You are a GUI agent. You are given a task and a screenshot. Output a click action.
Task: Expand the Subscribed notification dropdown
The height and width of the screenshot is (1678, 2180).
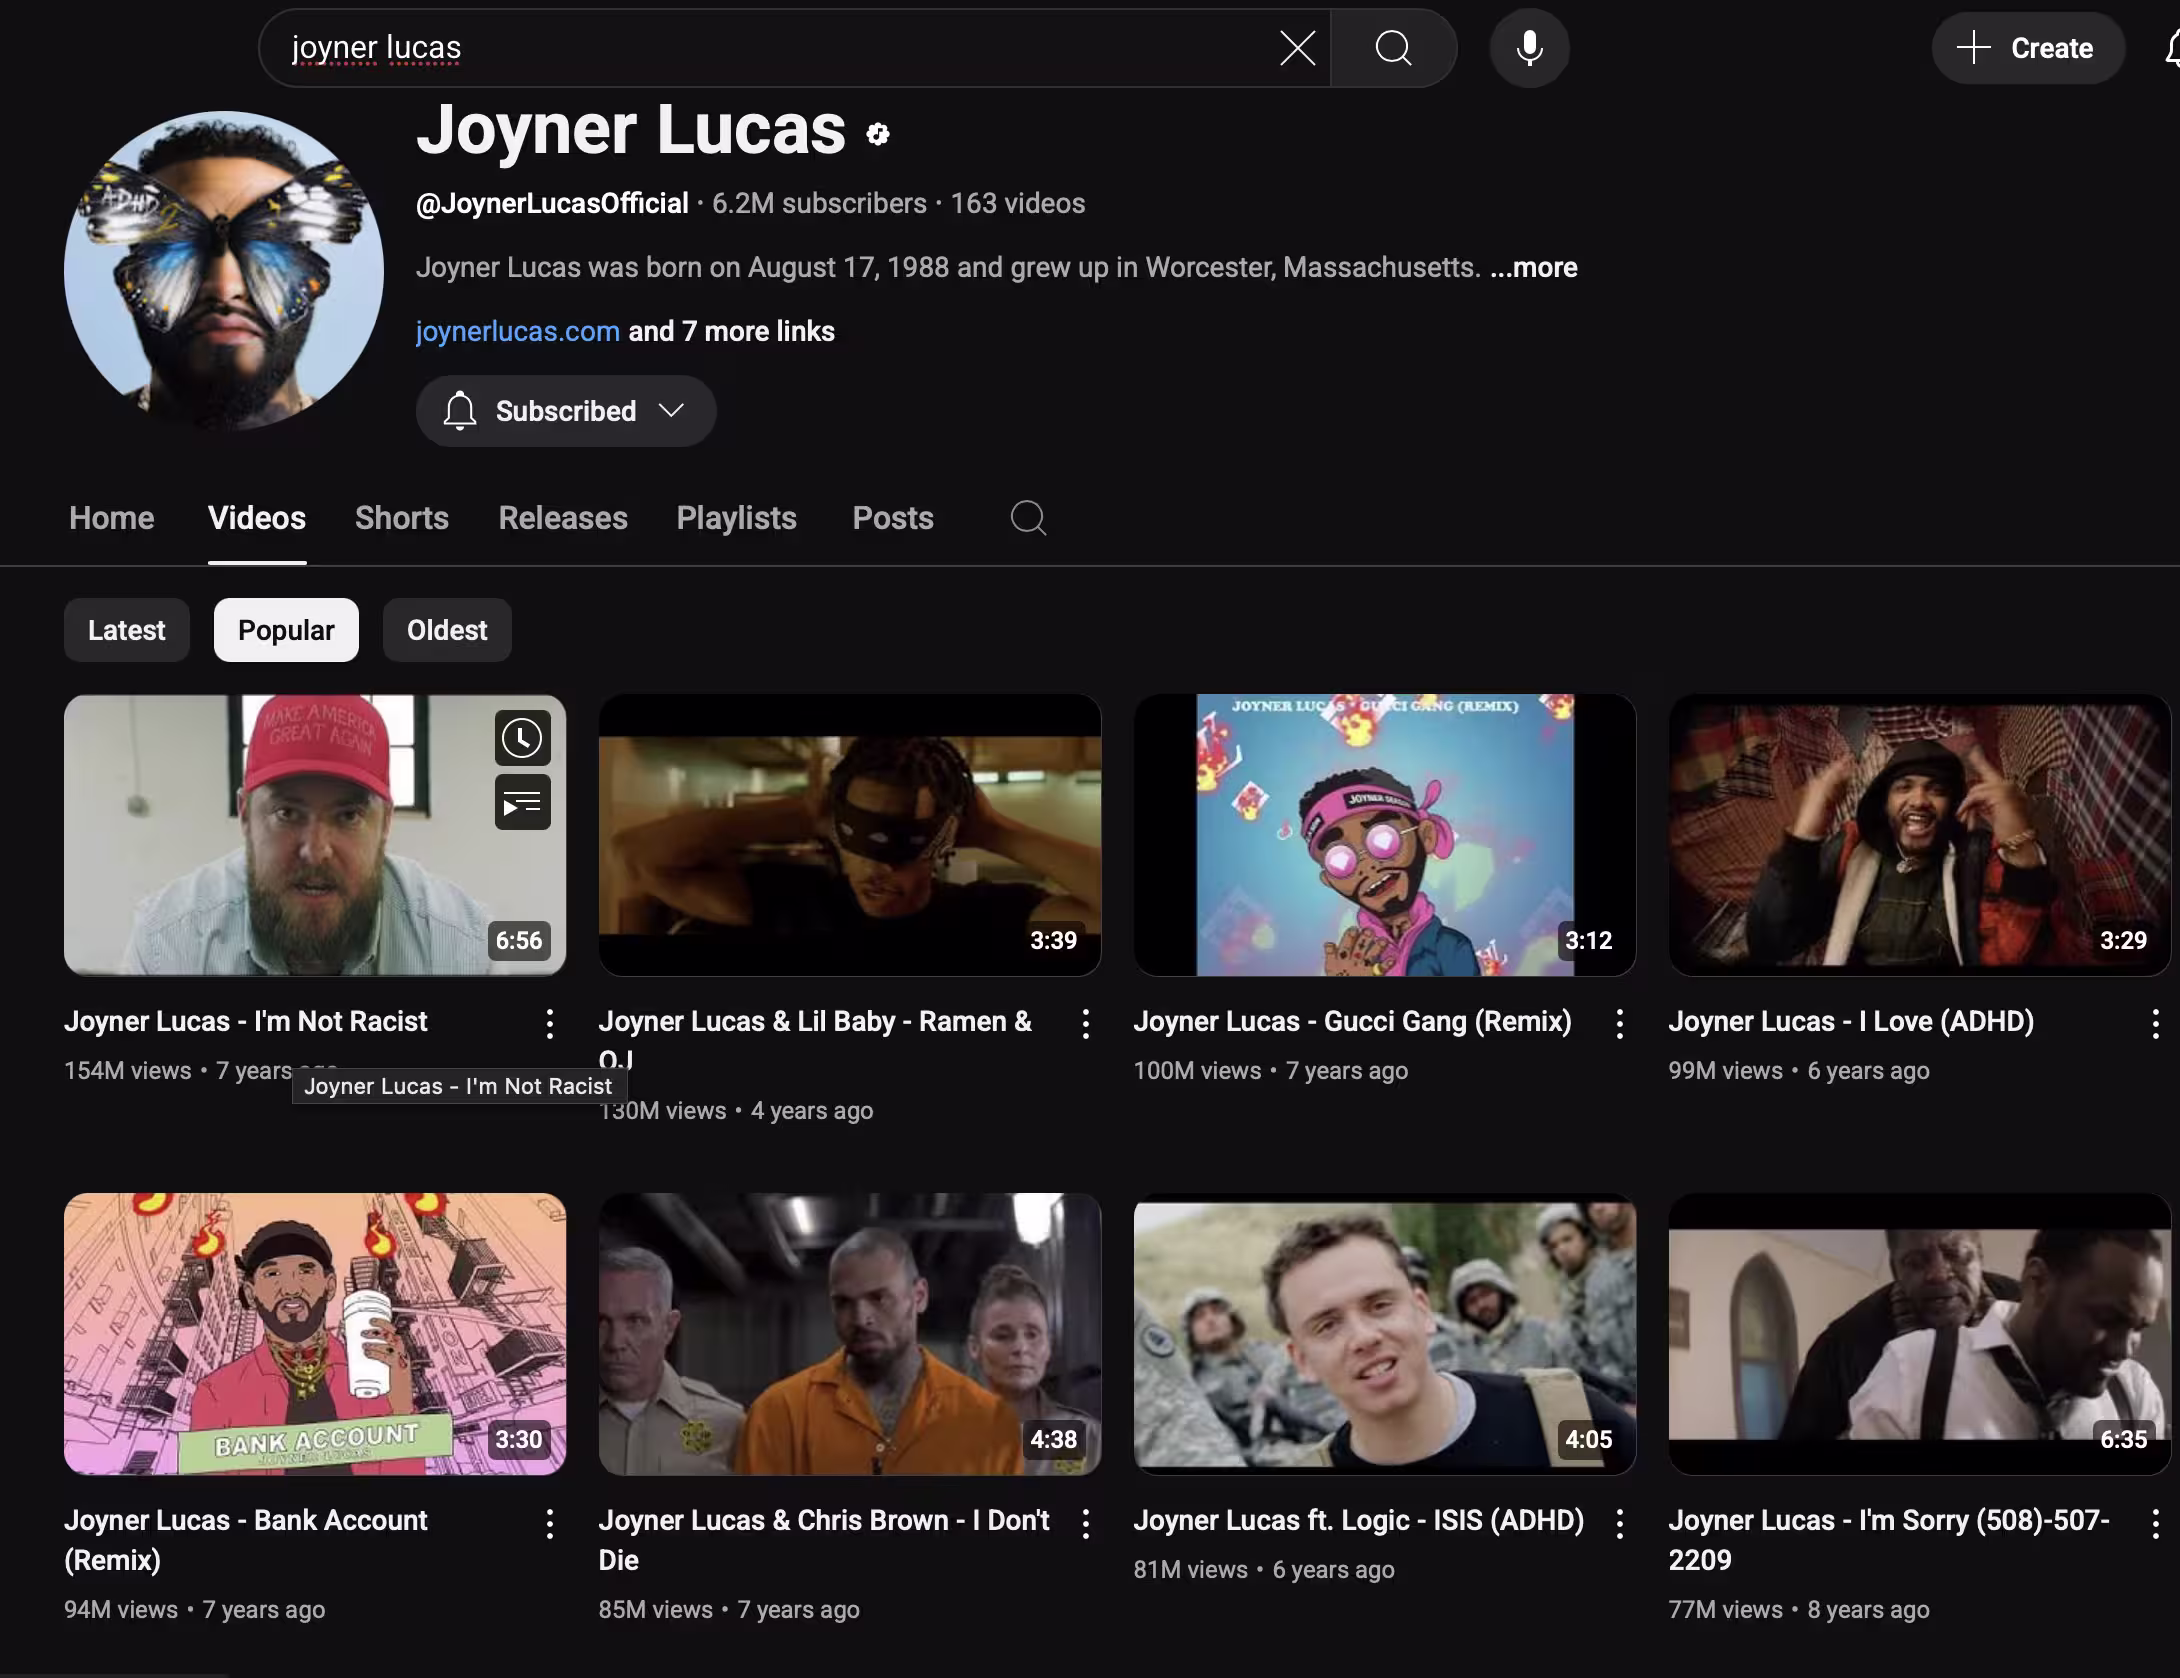pos(566,411)
